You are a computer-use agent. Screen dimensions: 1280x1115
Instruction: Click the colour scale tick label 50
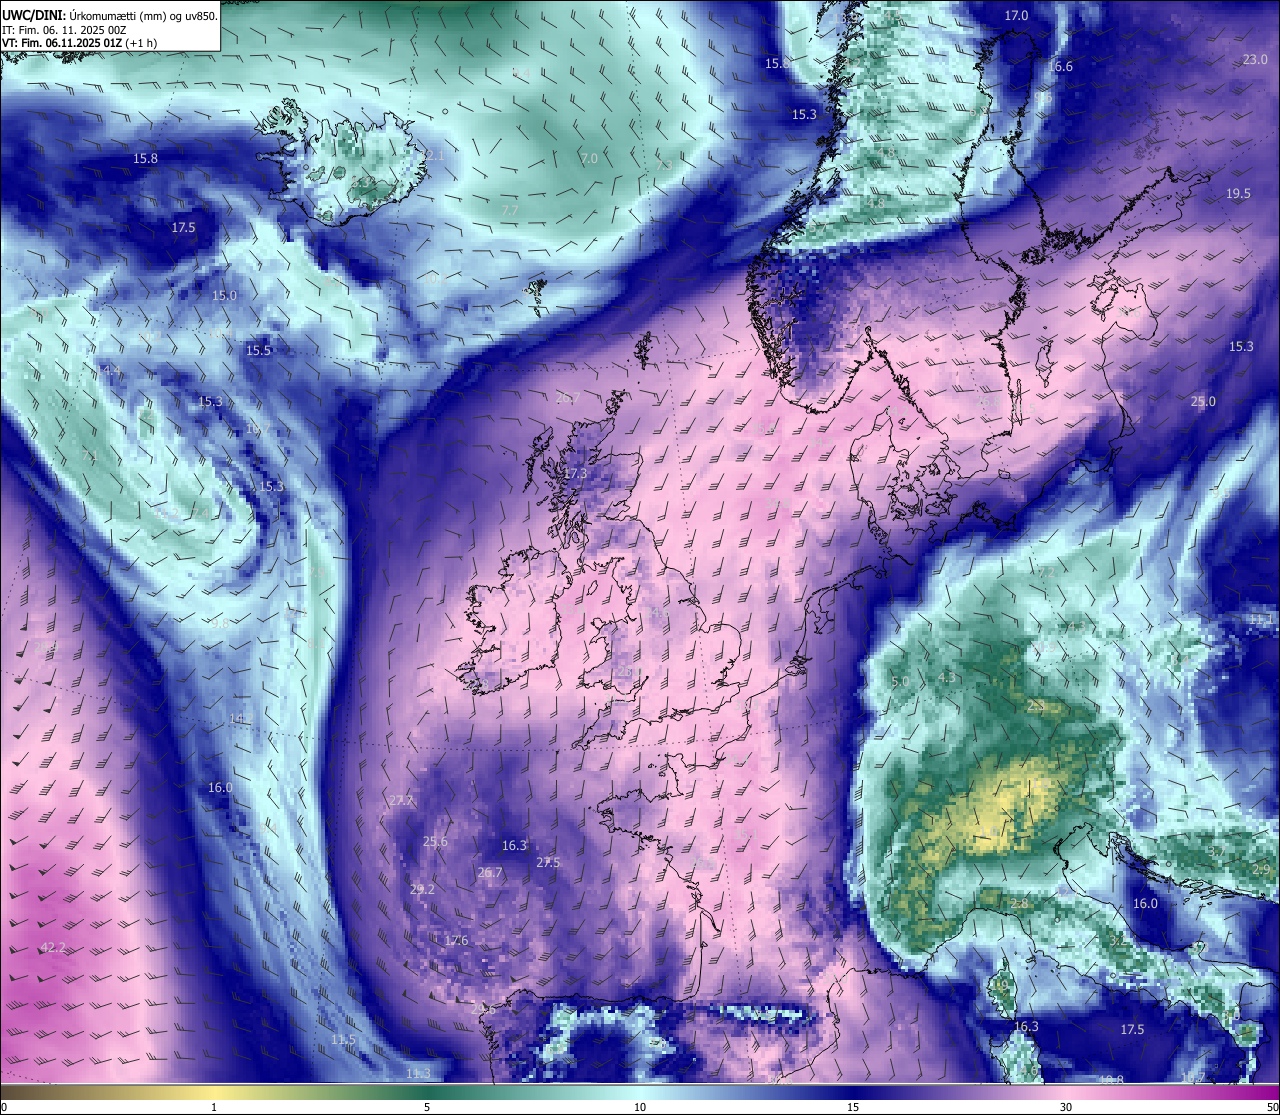(1271, 1107)
